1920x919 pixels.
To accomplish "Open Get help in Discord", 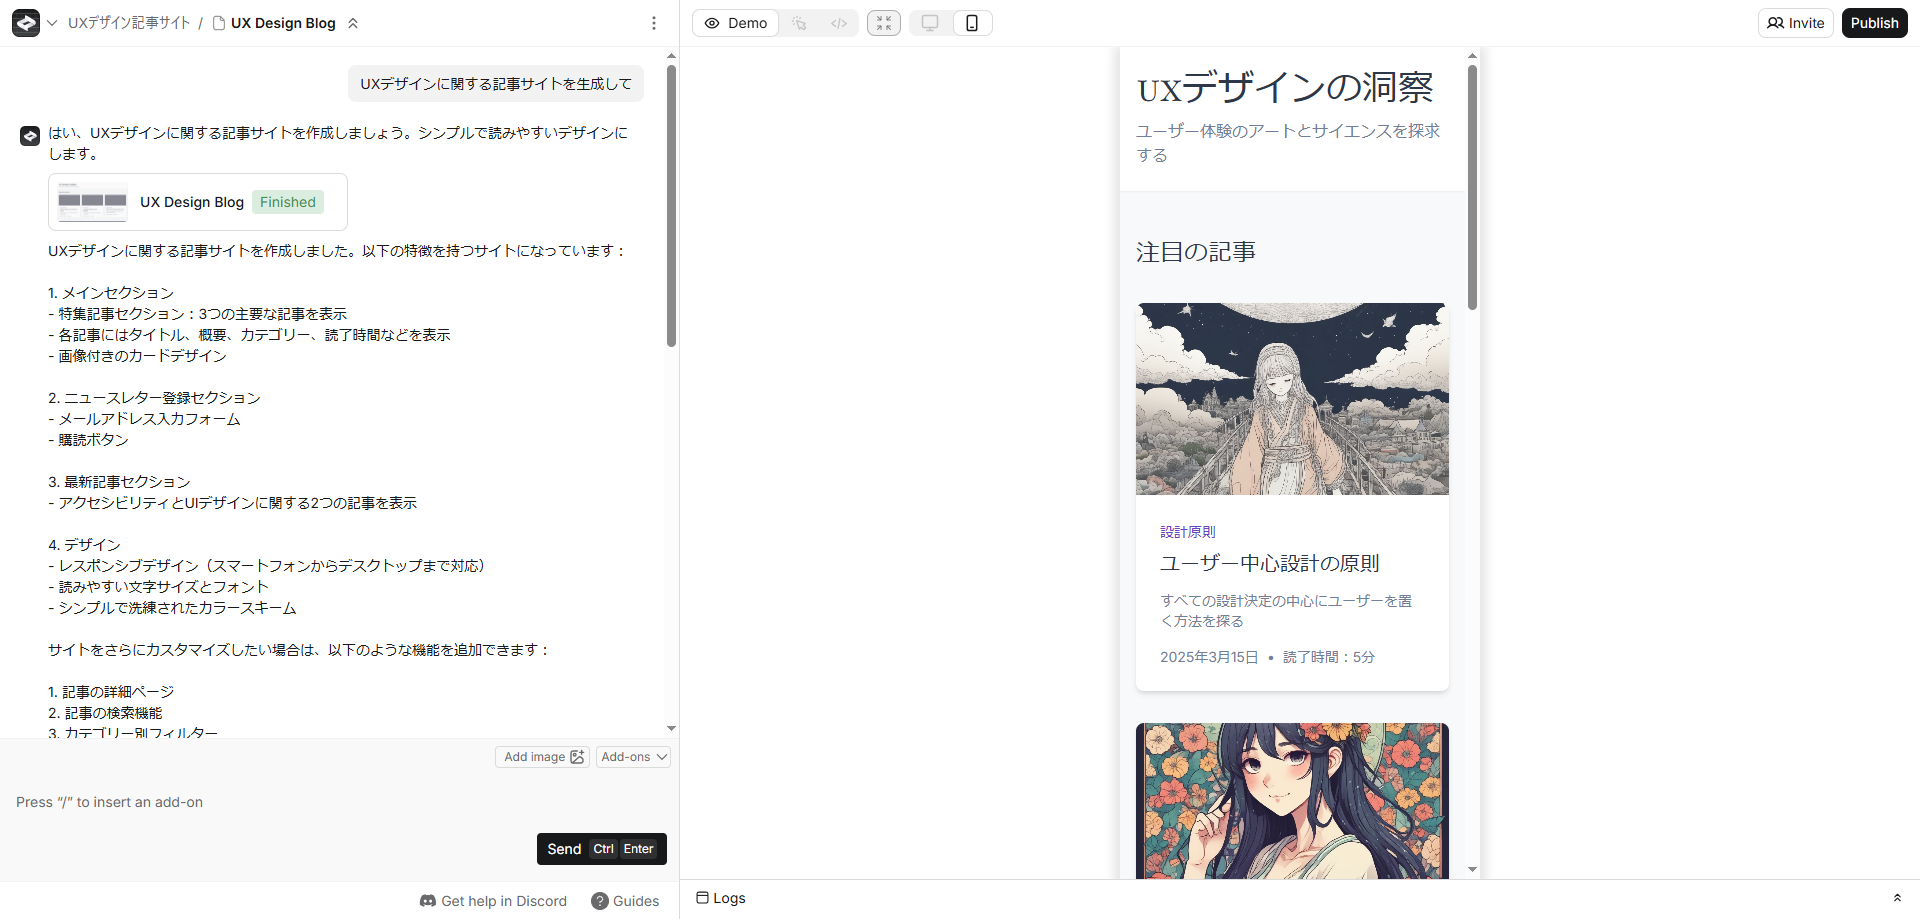I will [493, 901].
